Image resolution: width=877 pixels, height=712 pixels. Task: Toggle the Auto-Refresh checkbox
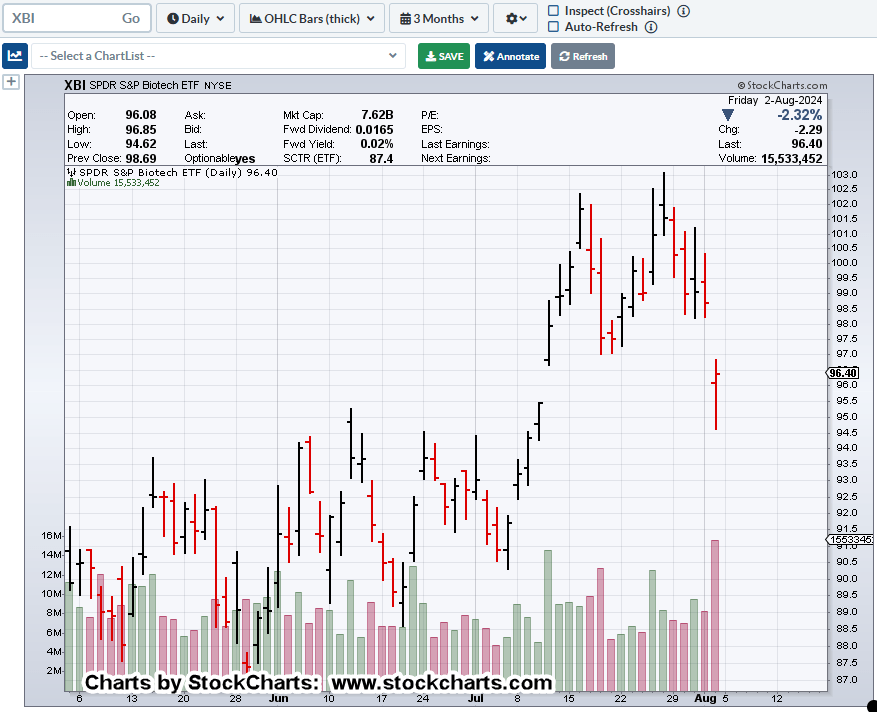click(554, 27)
